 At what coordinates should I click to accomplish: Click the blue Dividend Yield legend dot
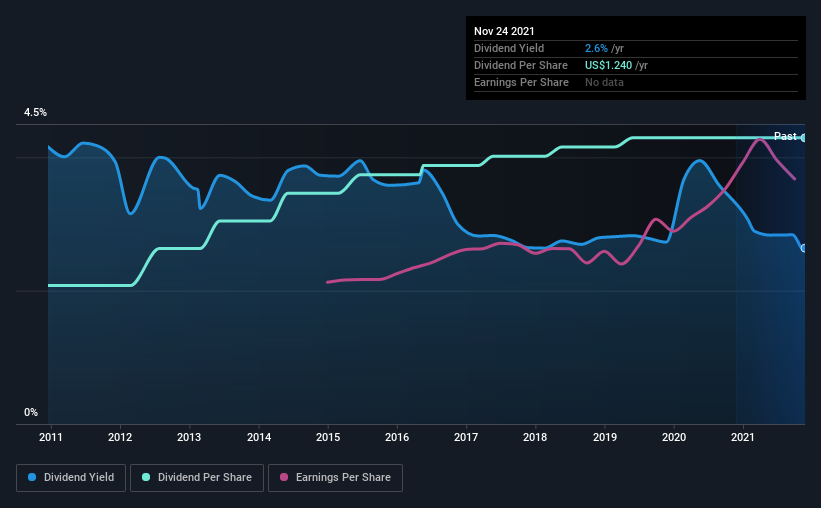point(32,477)
